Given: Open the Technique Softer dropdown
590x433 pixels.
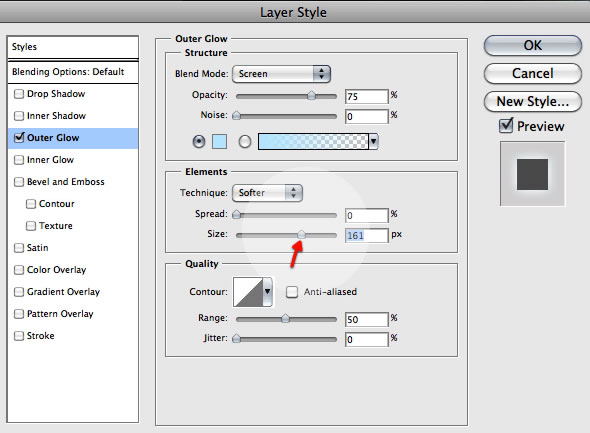Looking at the screenshot, I should pos(267,193).
